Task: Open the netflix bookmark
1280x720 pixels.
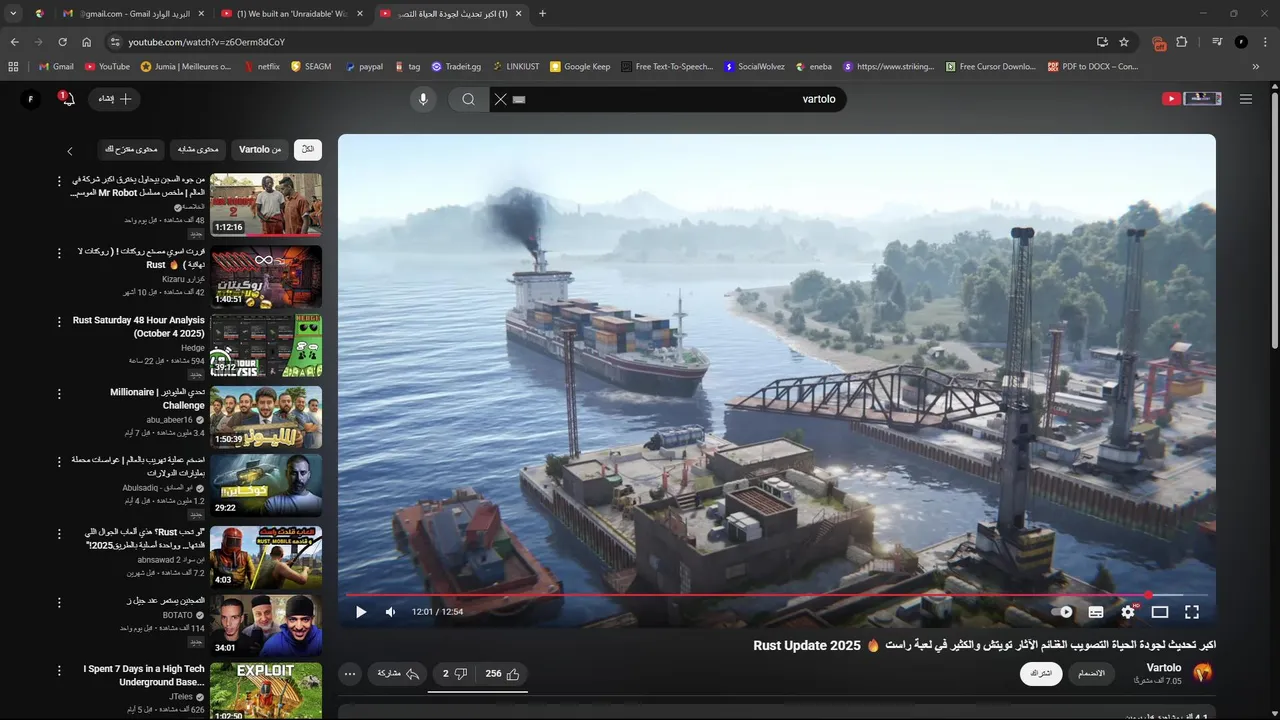Action: click(261, 67)
